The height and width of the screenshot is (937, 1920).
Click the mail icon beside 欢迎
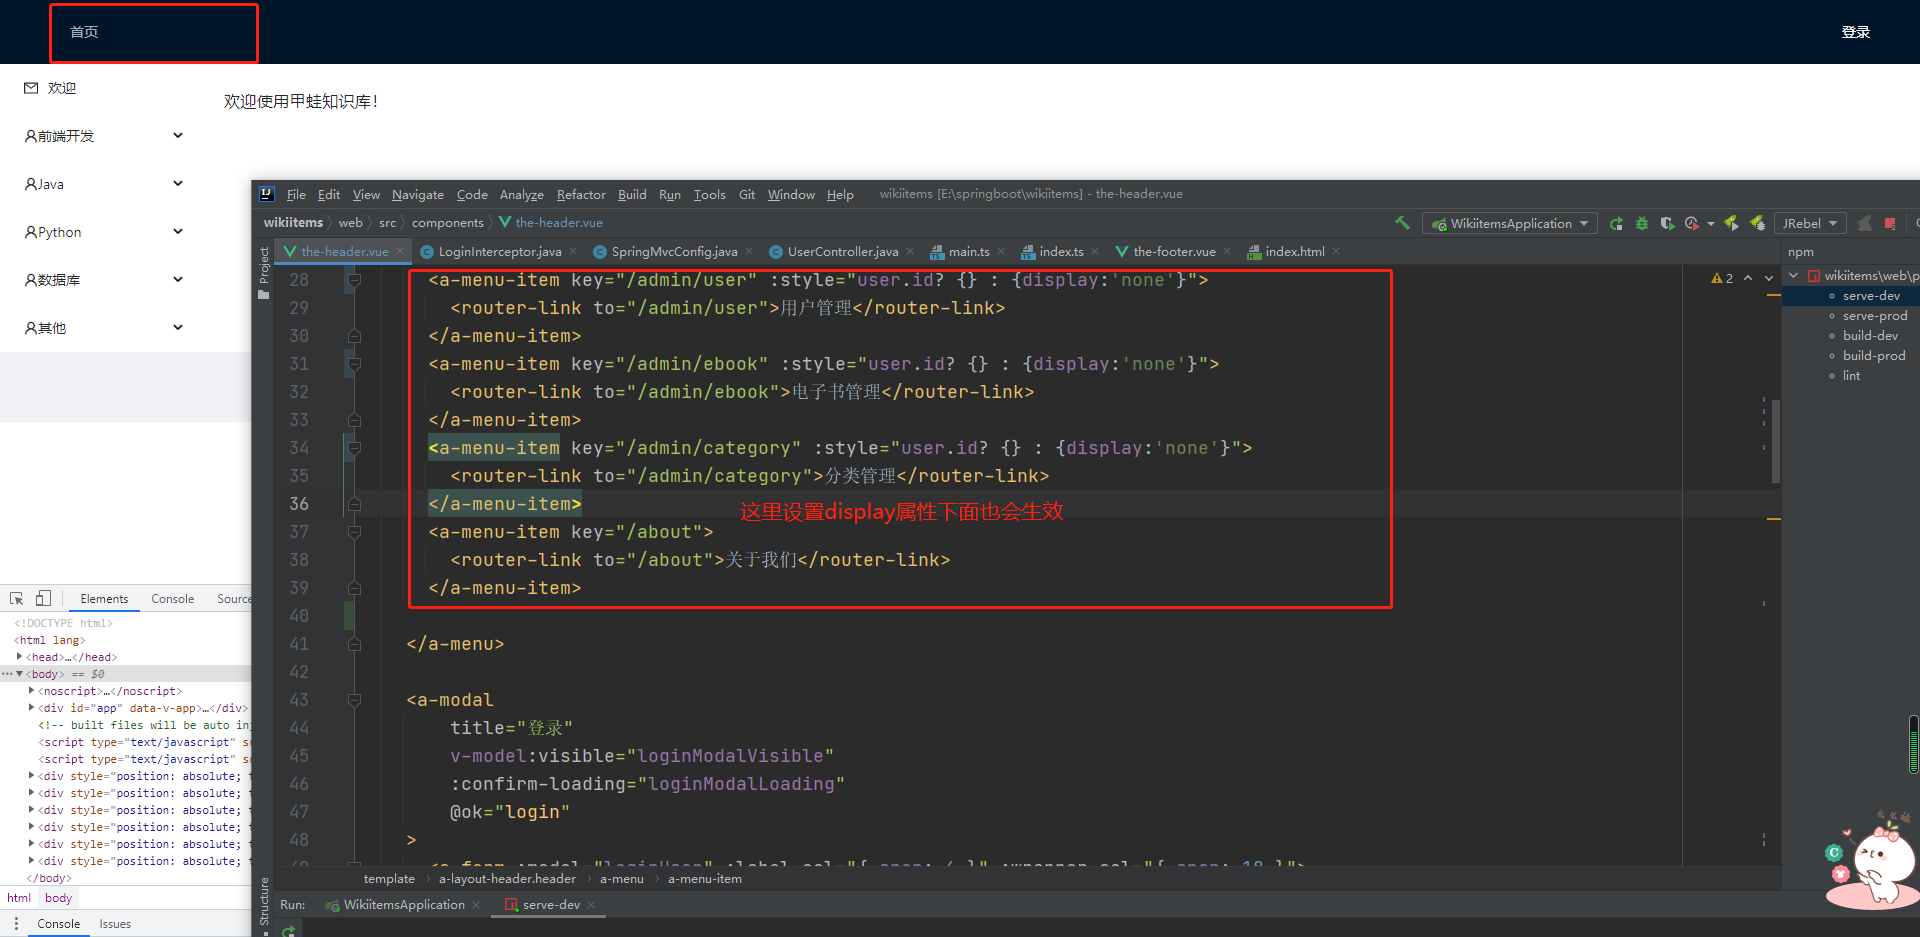[31, 88]
